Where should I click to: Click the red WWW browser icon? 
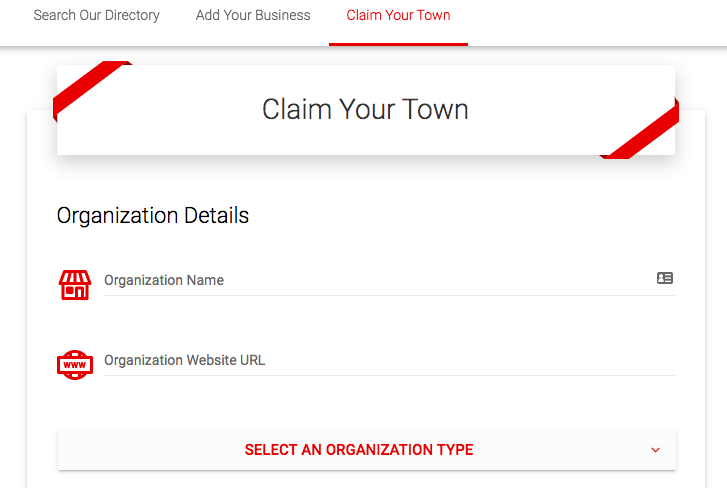pos(75,365)
